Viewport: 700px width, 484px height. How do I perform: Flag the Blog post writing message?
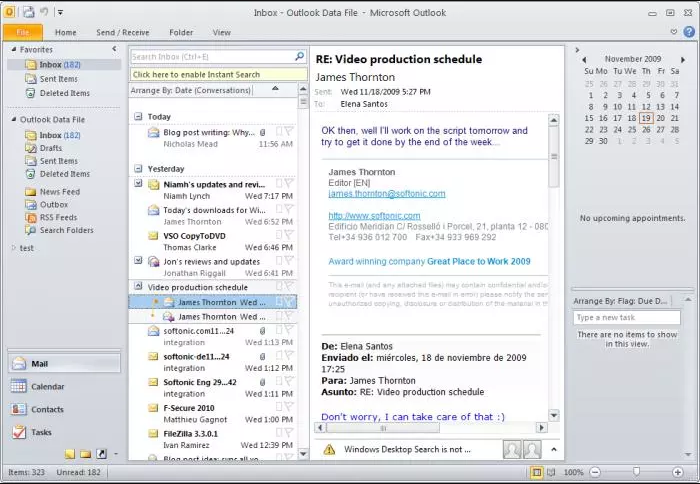[289, 131]
